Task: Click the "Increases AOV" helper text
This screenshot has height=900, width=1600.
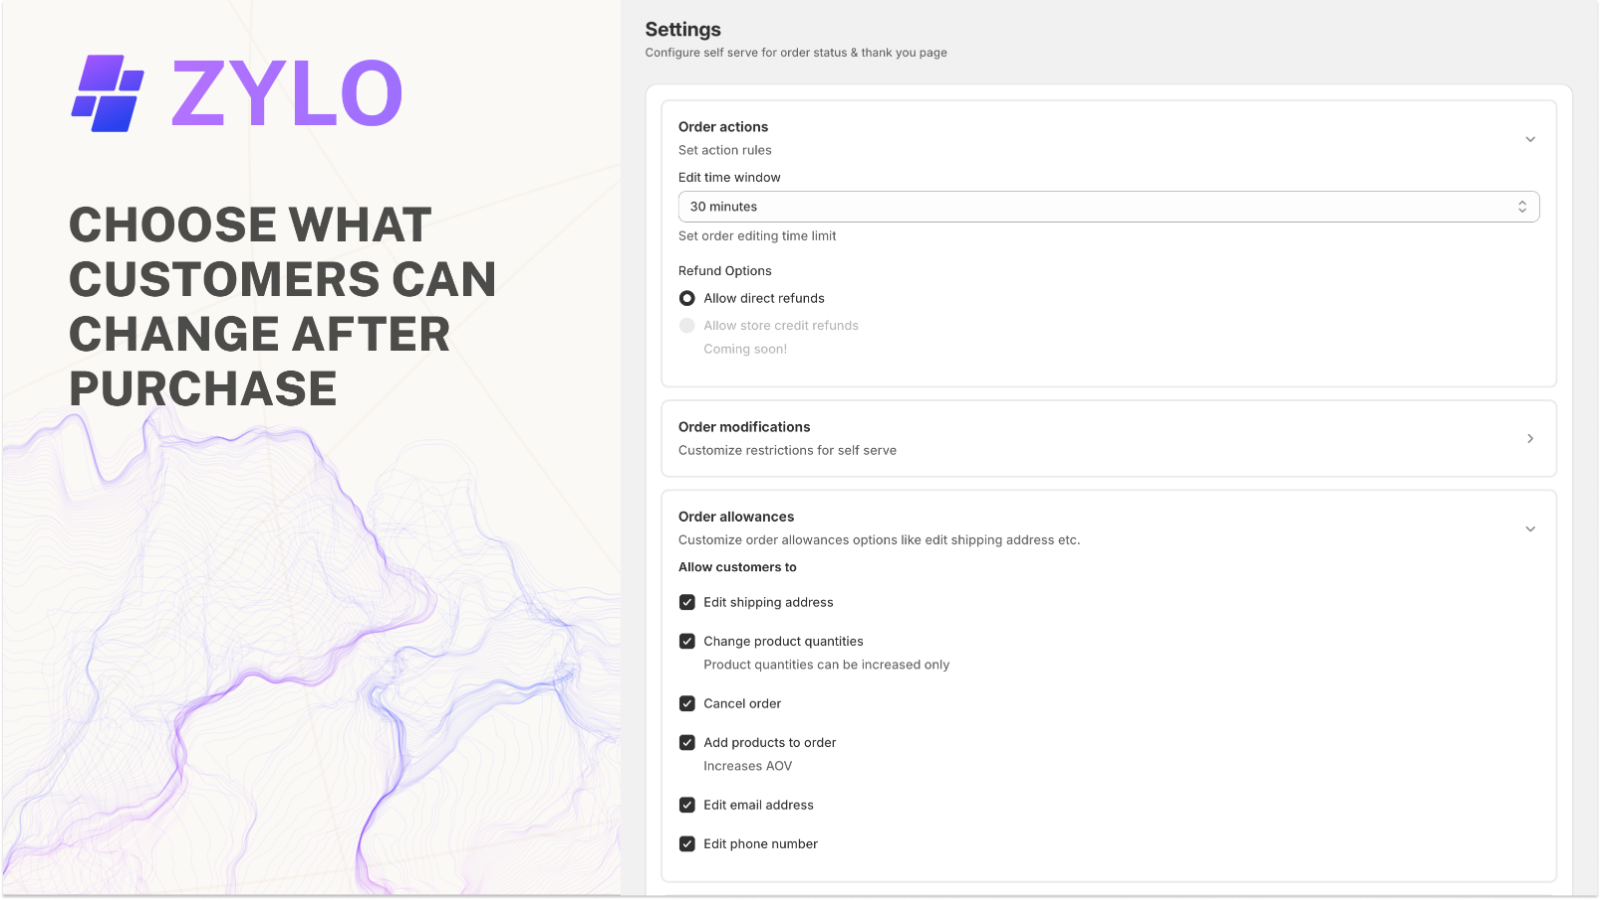Action: point(747,766)
